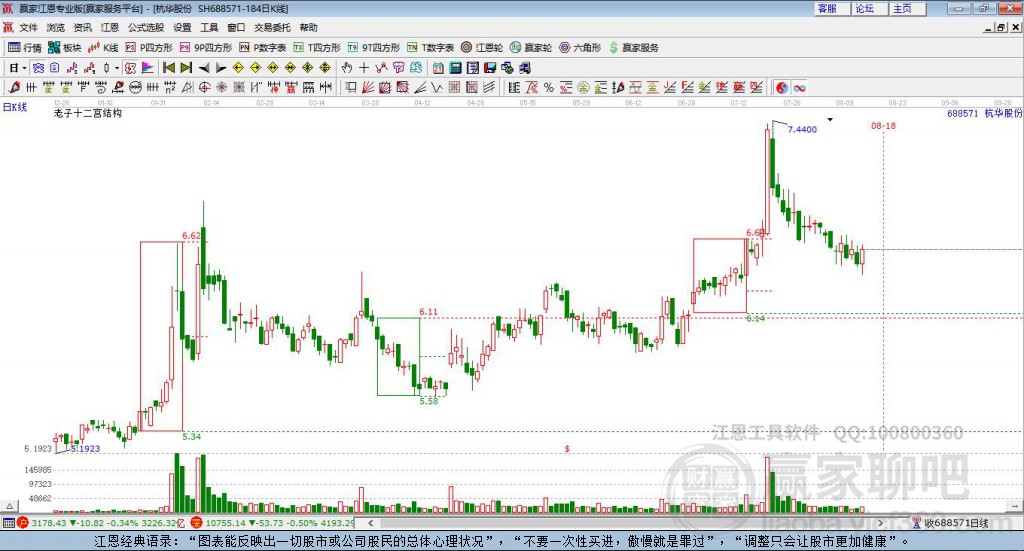This screenshot has height=551, width=1024.
Task: Select the red pencil drawing tool
Action: coord(14,87)
